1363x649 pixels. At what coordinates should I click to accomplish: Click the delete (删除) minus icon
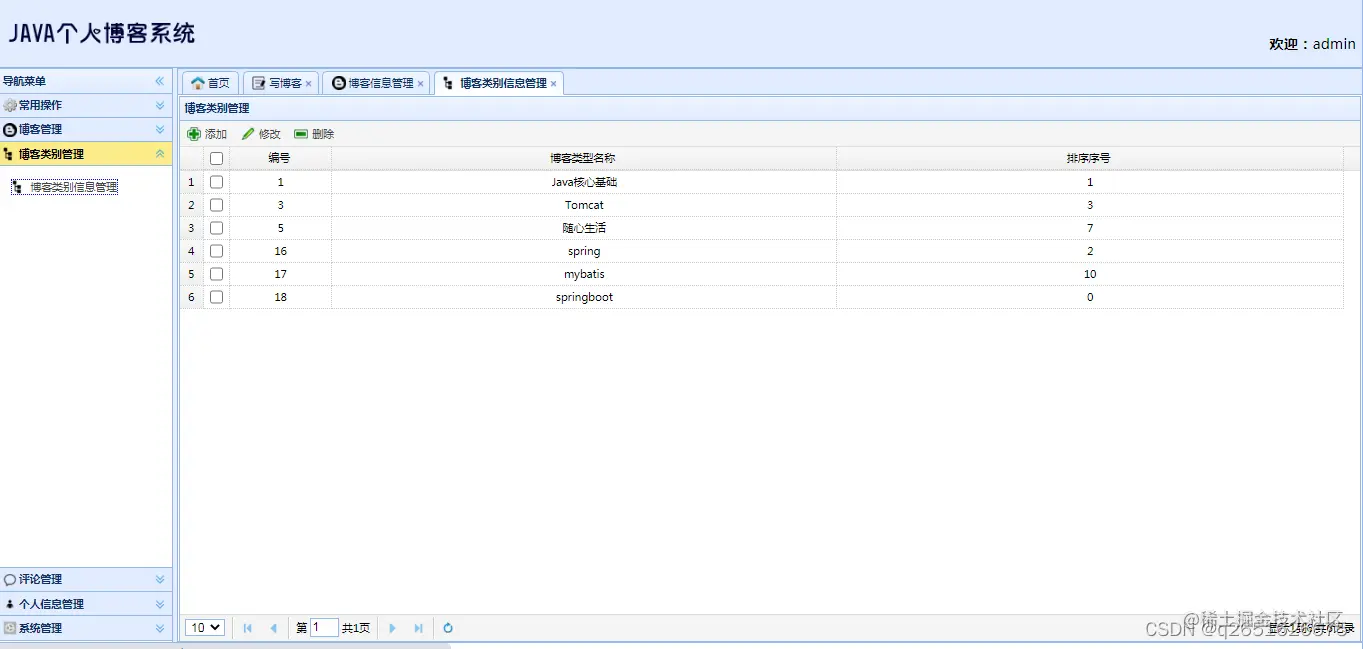click(301, 134)
